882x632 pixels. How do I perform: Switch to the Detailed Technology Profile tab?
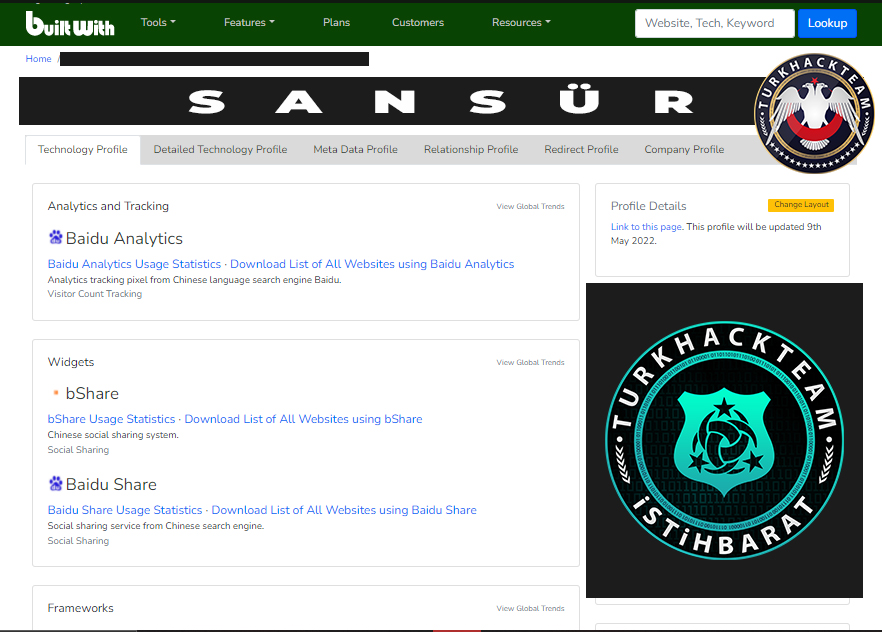(x=220, y=150)
